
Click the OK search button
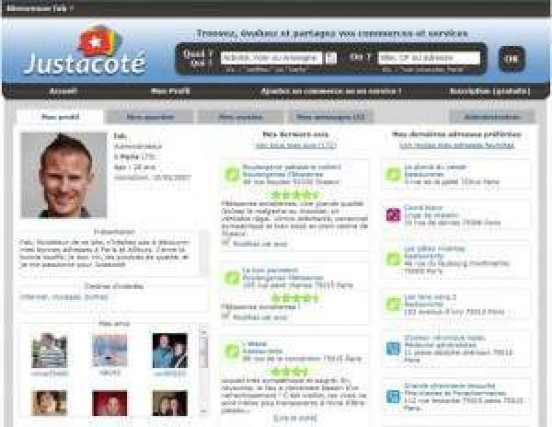(x=512, y=59)
